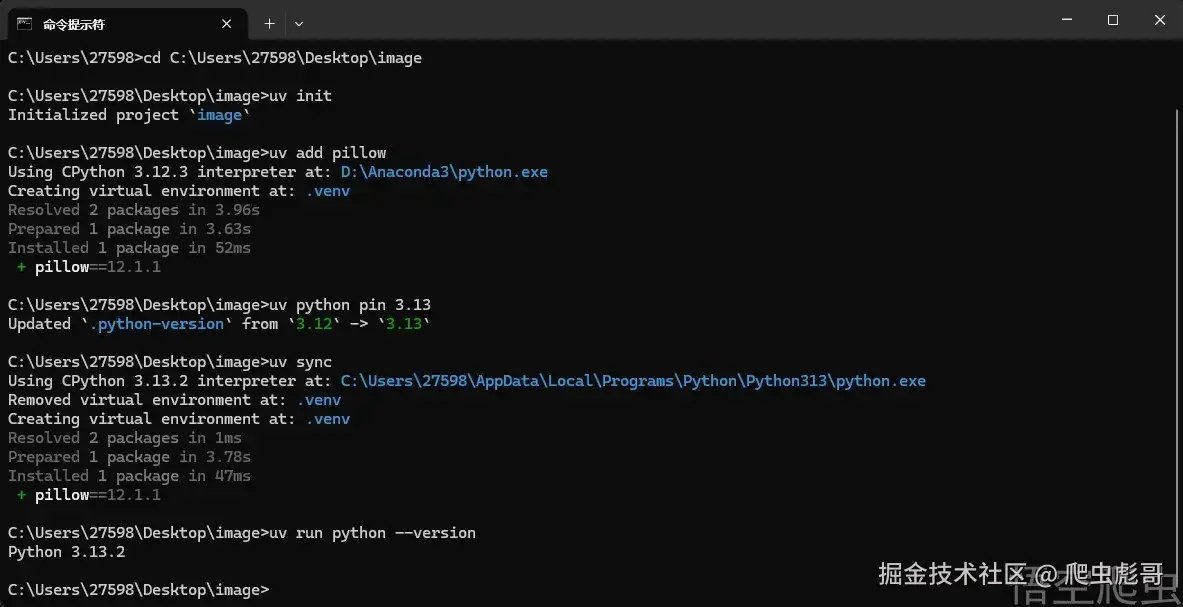Click 'Resolved 2 packages in 1ms' line
1183x607 pixels.
tap(124, 437)
